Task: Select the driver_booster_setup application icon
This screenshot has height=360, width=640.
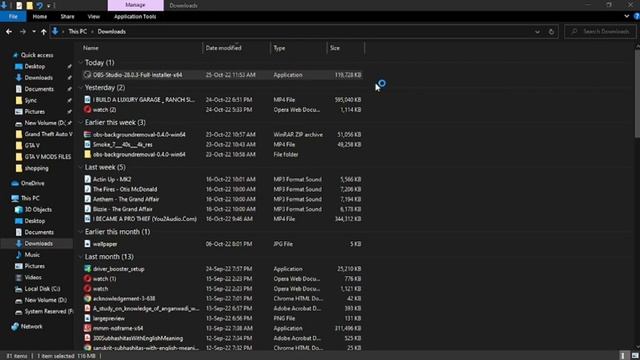Action: [x=87, y=269]
